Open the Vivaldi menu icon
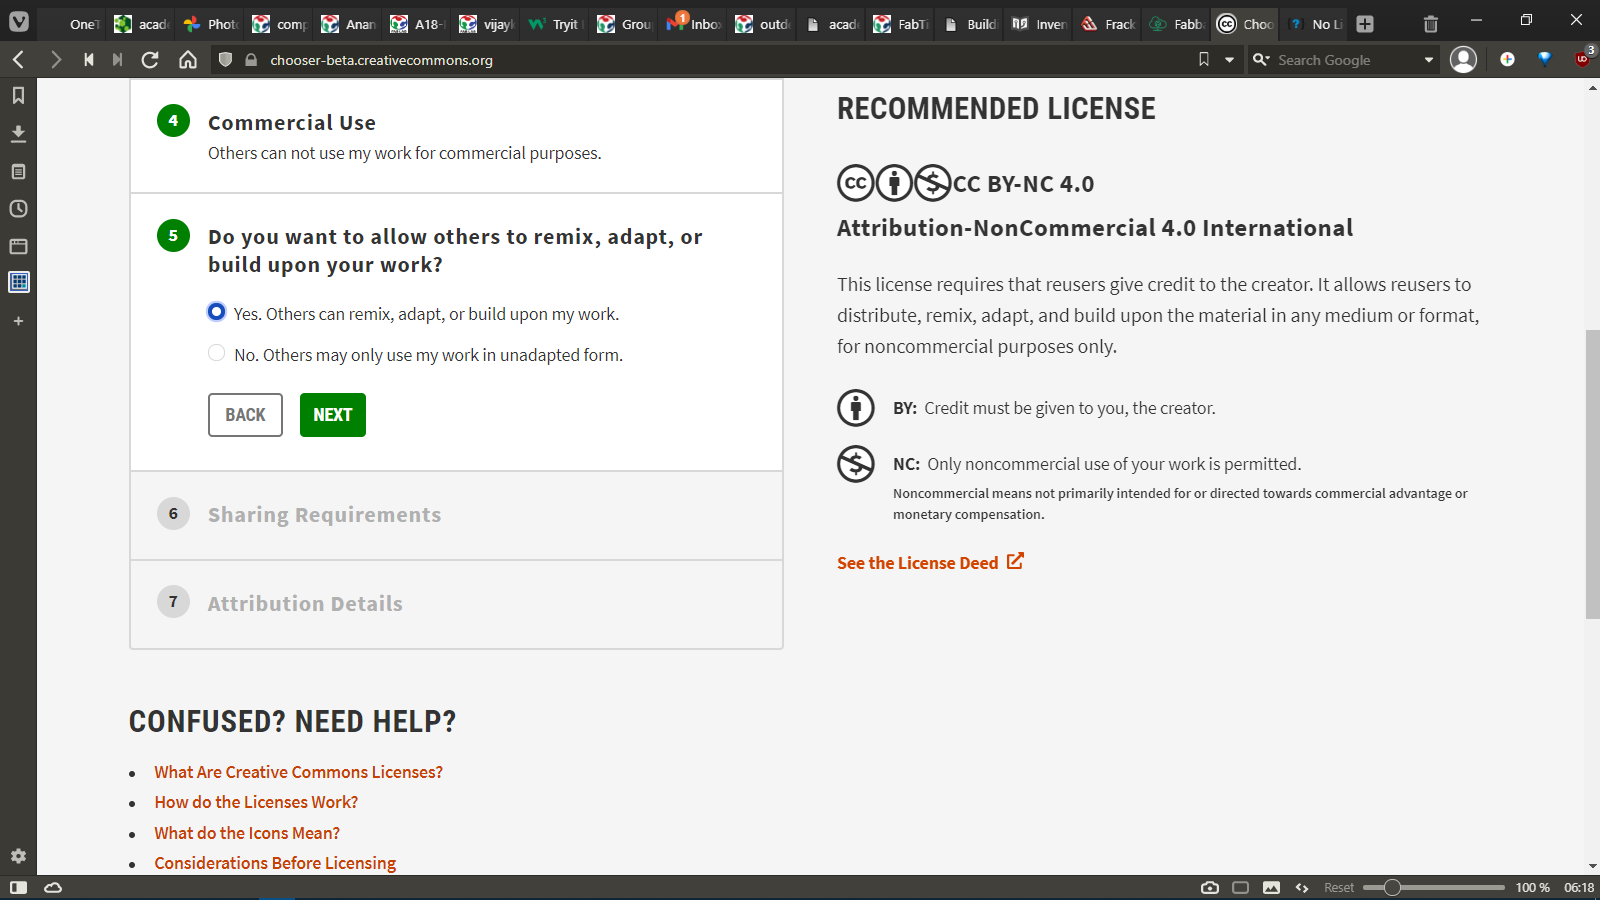Viewport: 1600px width, 900px height. click(x=19, y=21)
